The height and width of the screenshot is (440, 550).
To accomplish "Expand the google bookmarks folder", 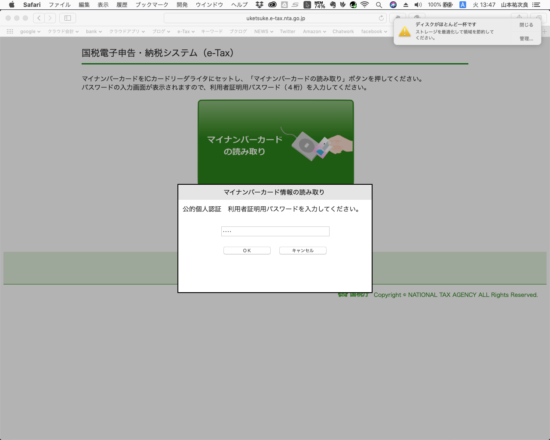I will point(30,31).
